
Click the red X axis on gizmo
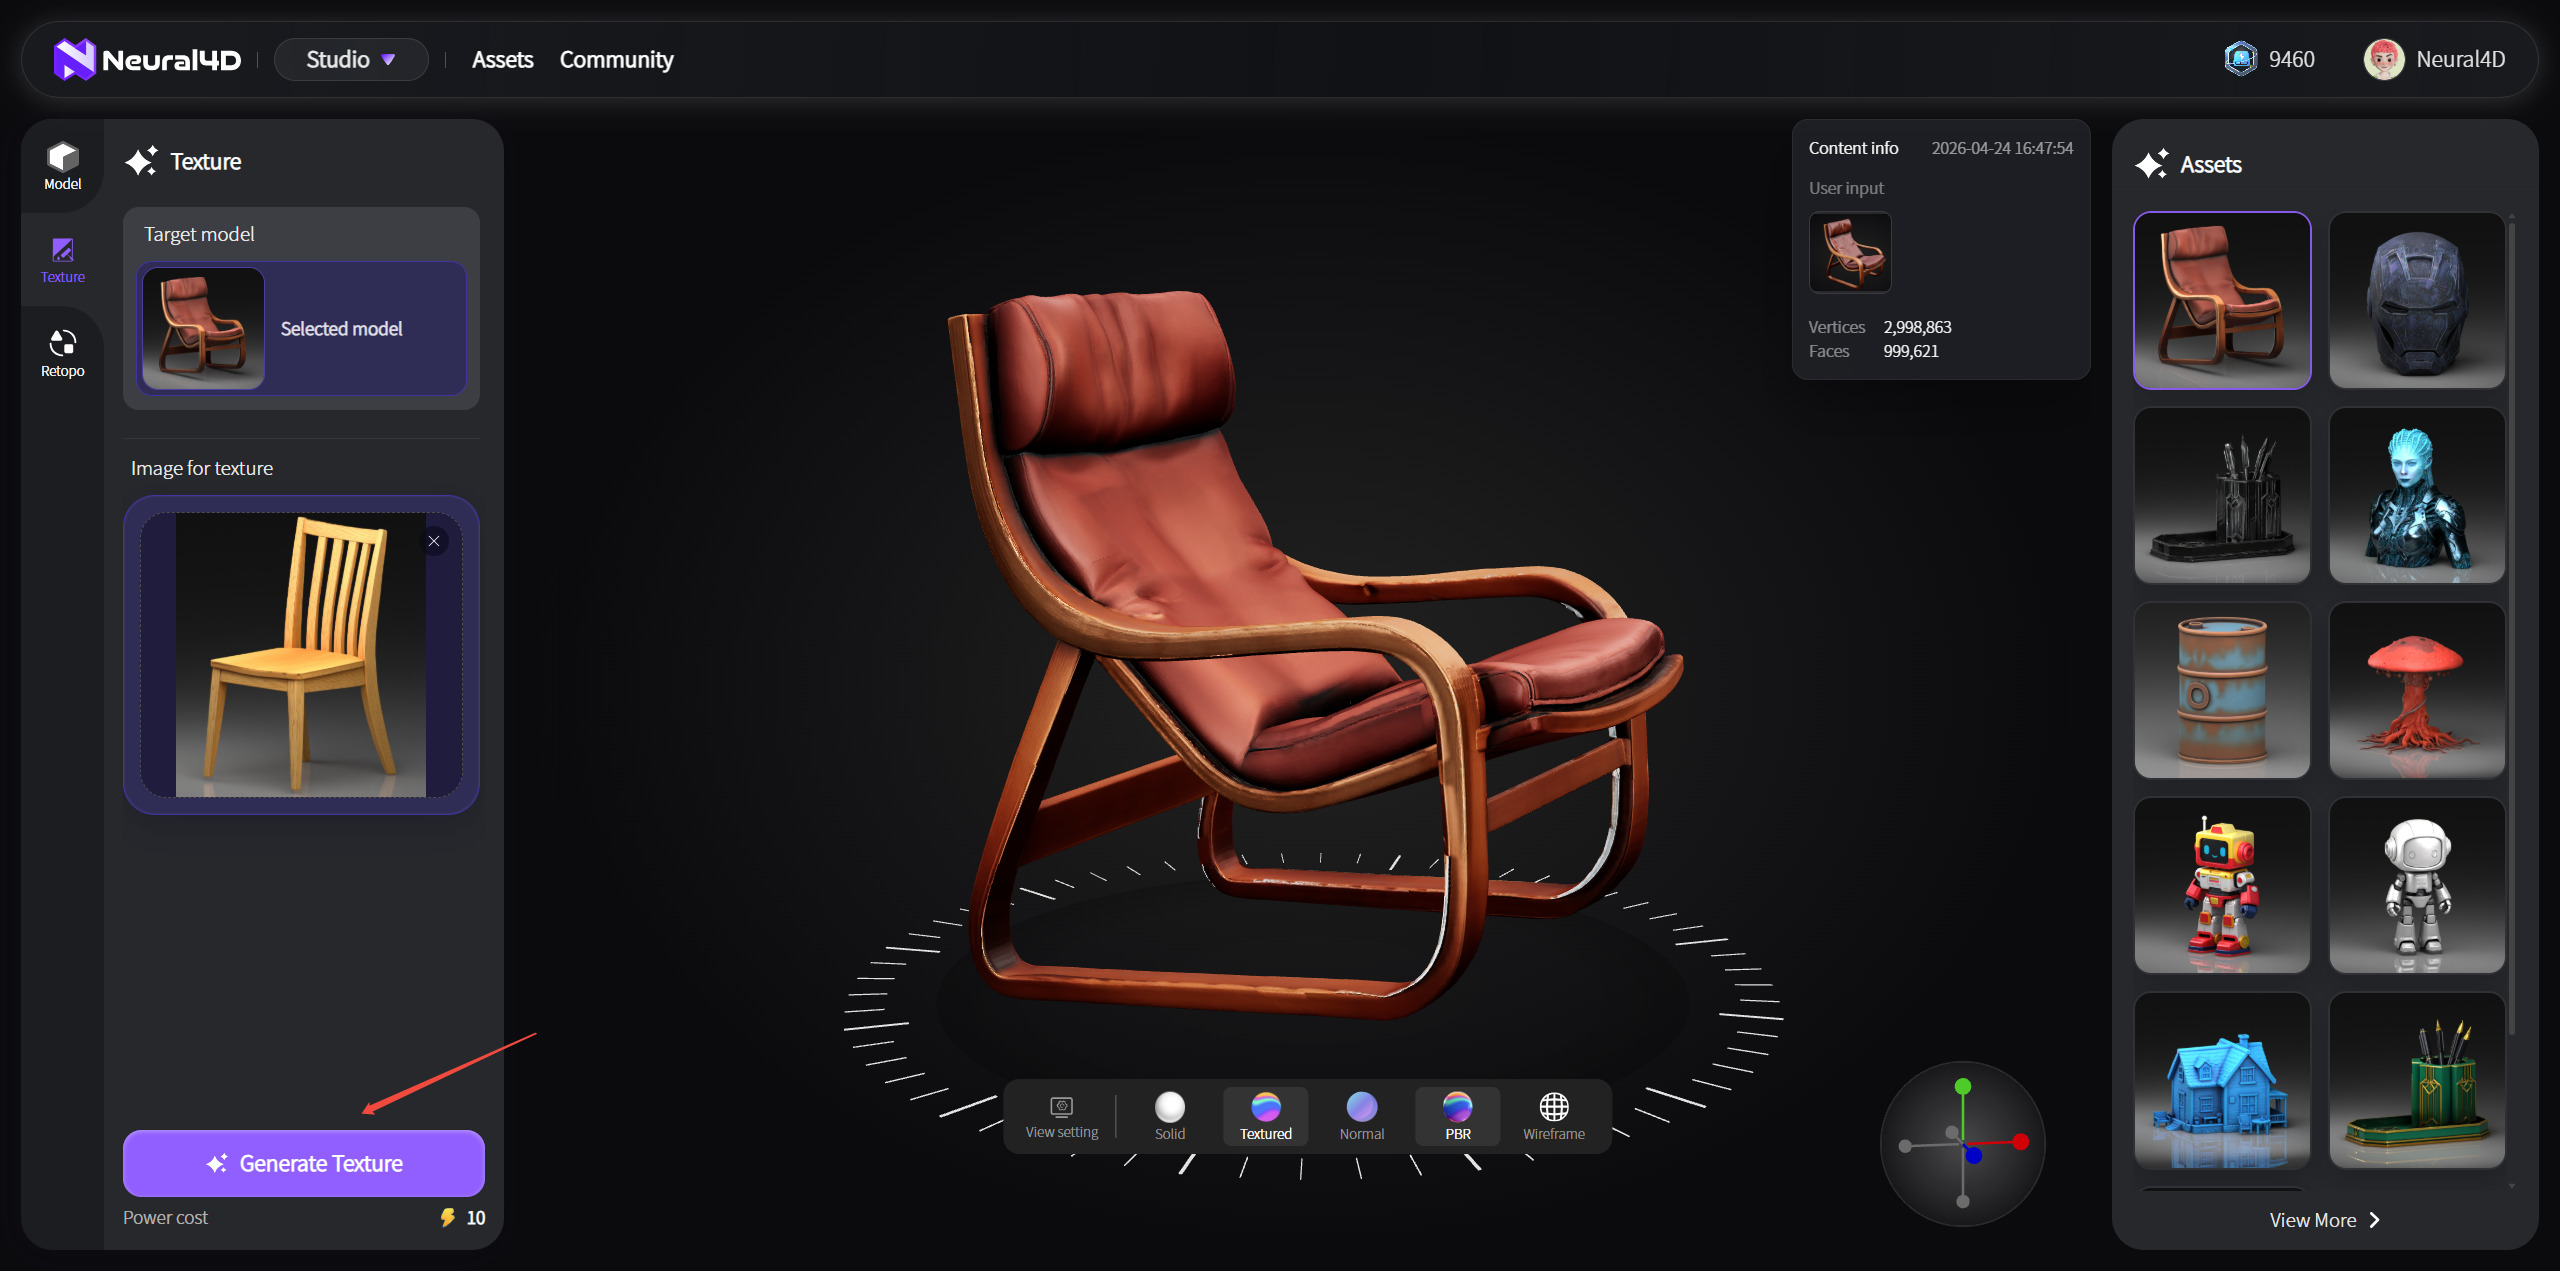[x=2021, y=1141]
